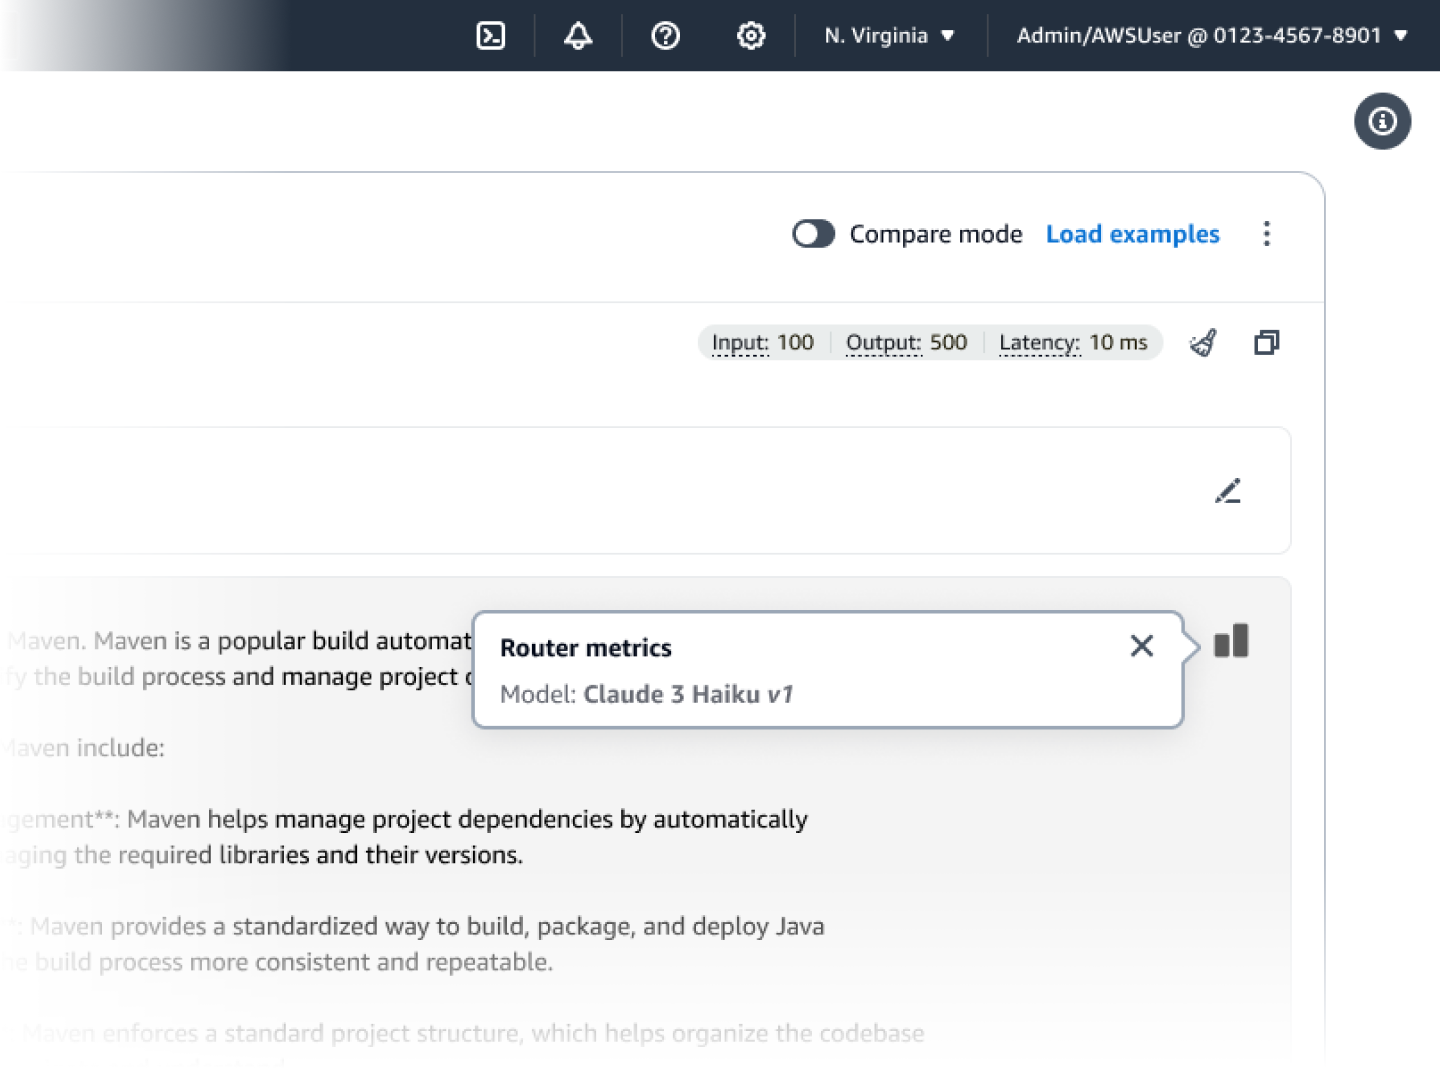Clear chat with the broom icon
The height and width of the screenshot is (1068, 1440).
1203,343
